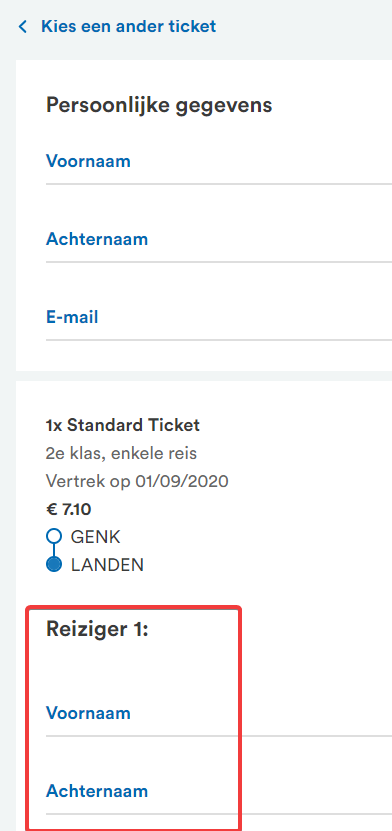
Task: Click the 'Persoonlijke gegevens' heading
Action: click(x=159, y=105)
